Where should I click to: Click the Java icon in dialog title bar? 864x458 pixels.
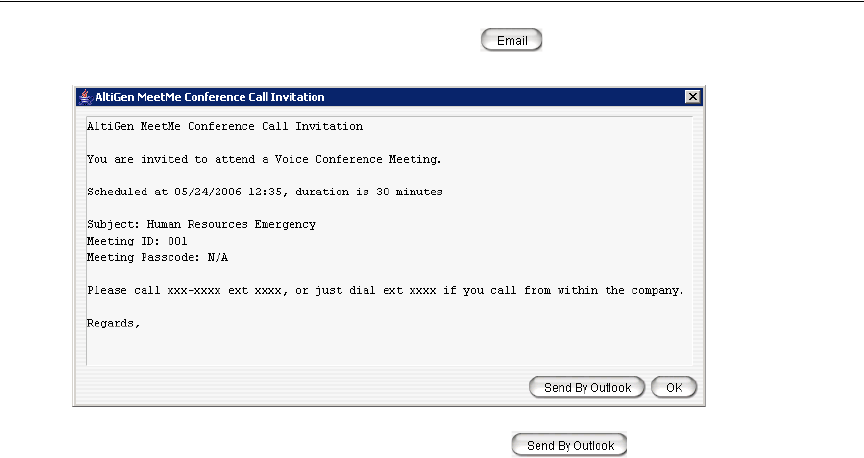click(85, 97)
